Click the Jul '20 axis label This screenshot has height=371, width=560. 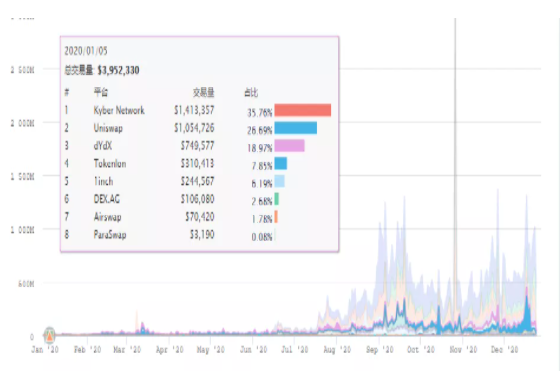(x=295, y=350)
